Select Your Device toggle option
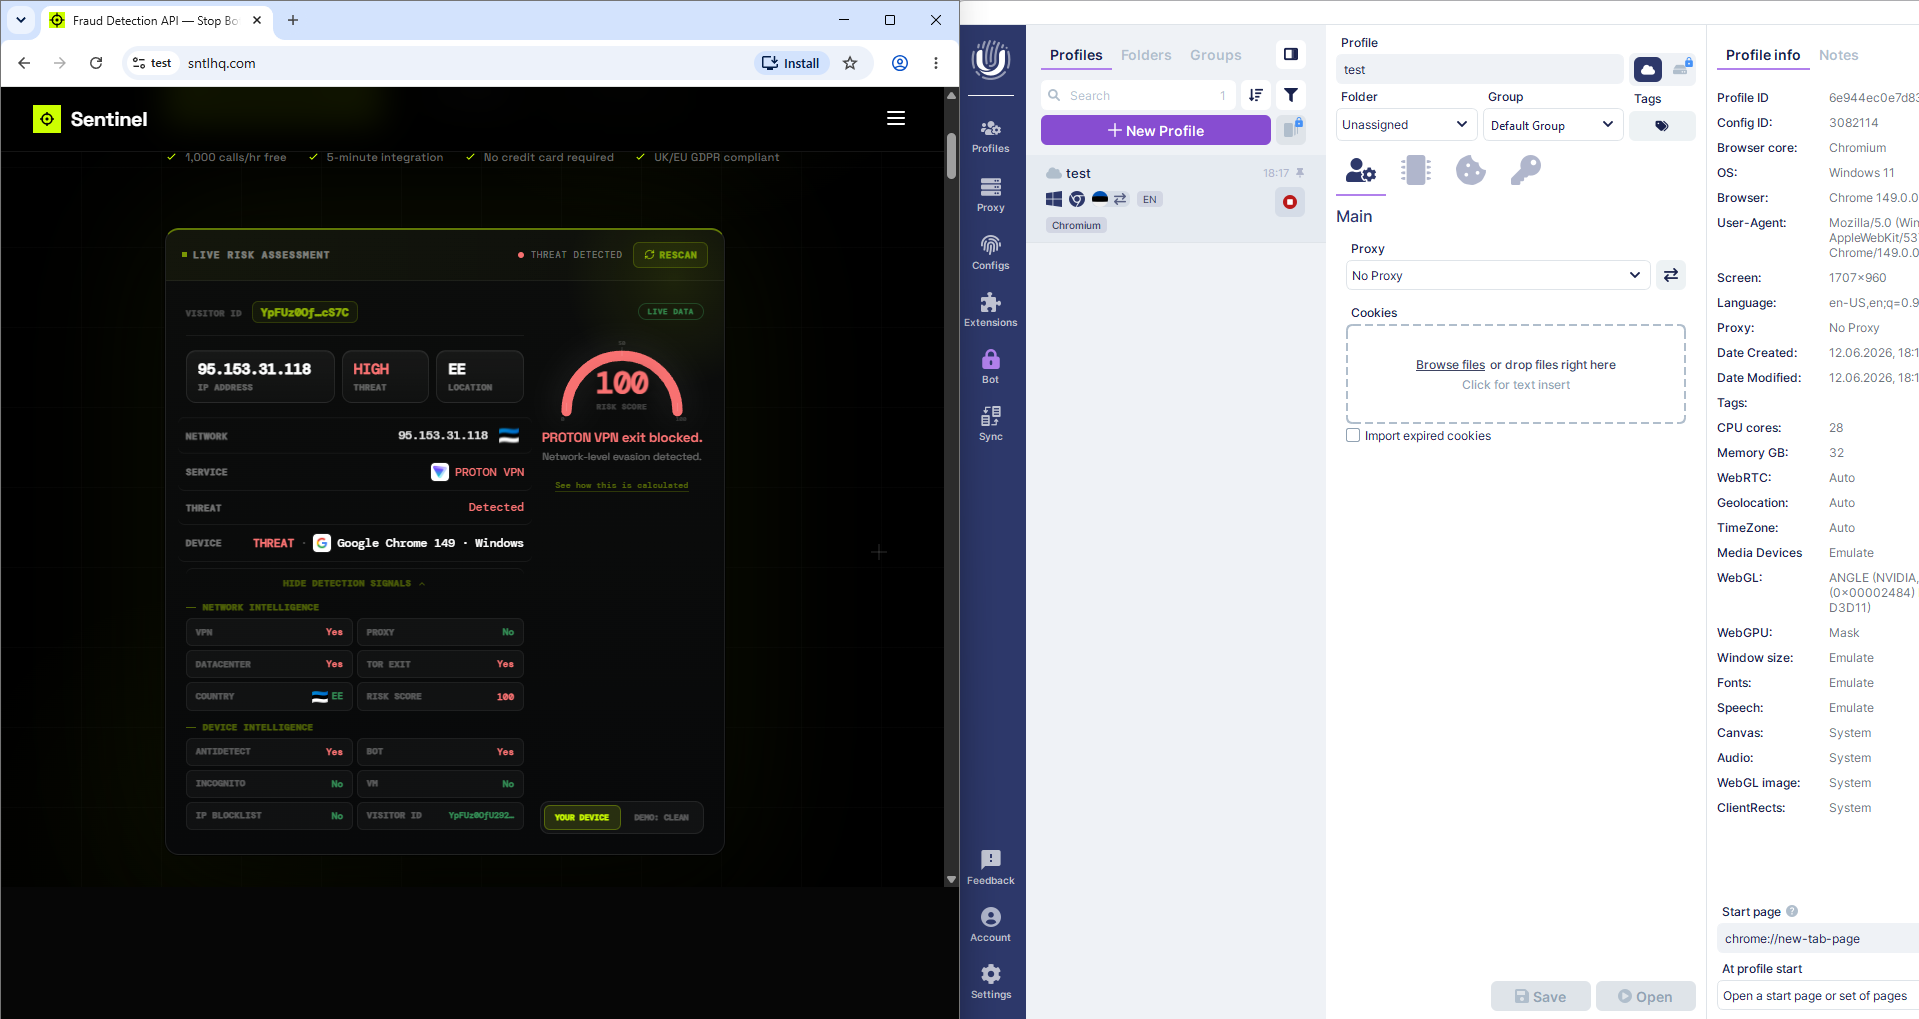The height and width of the screenshot is (1019, 1919). coord(581,817)
